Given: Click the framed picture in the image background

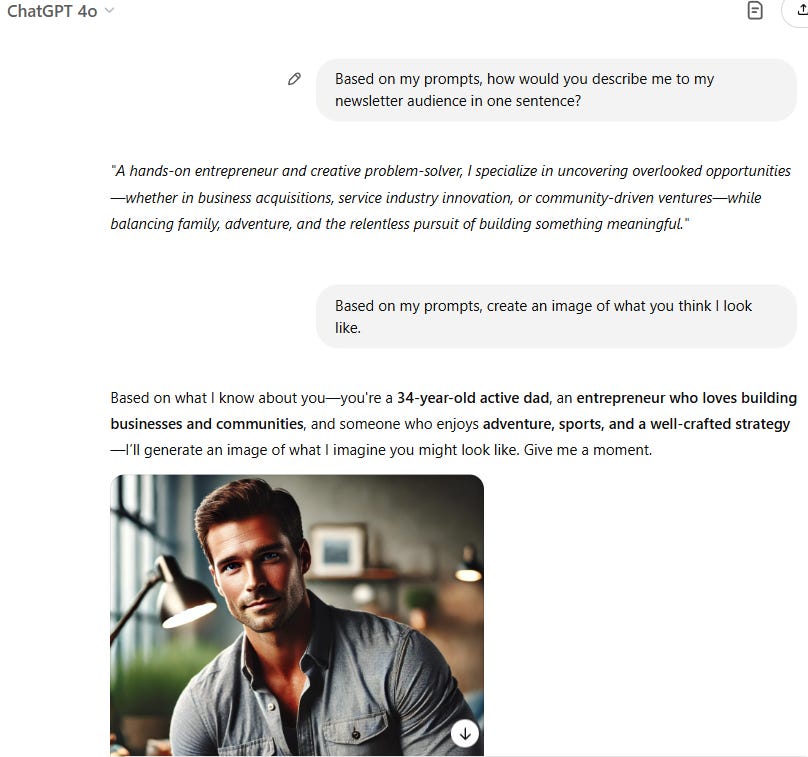Looking at the screenshot, I should point(338,550).
